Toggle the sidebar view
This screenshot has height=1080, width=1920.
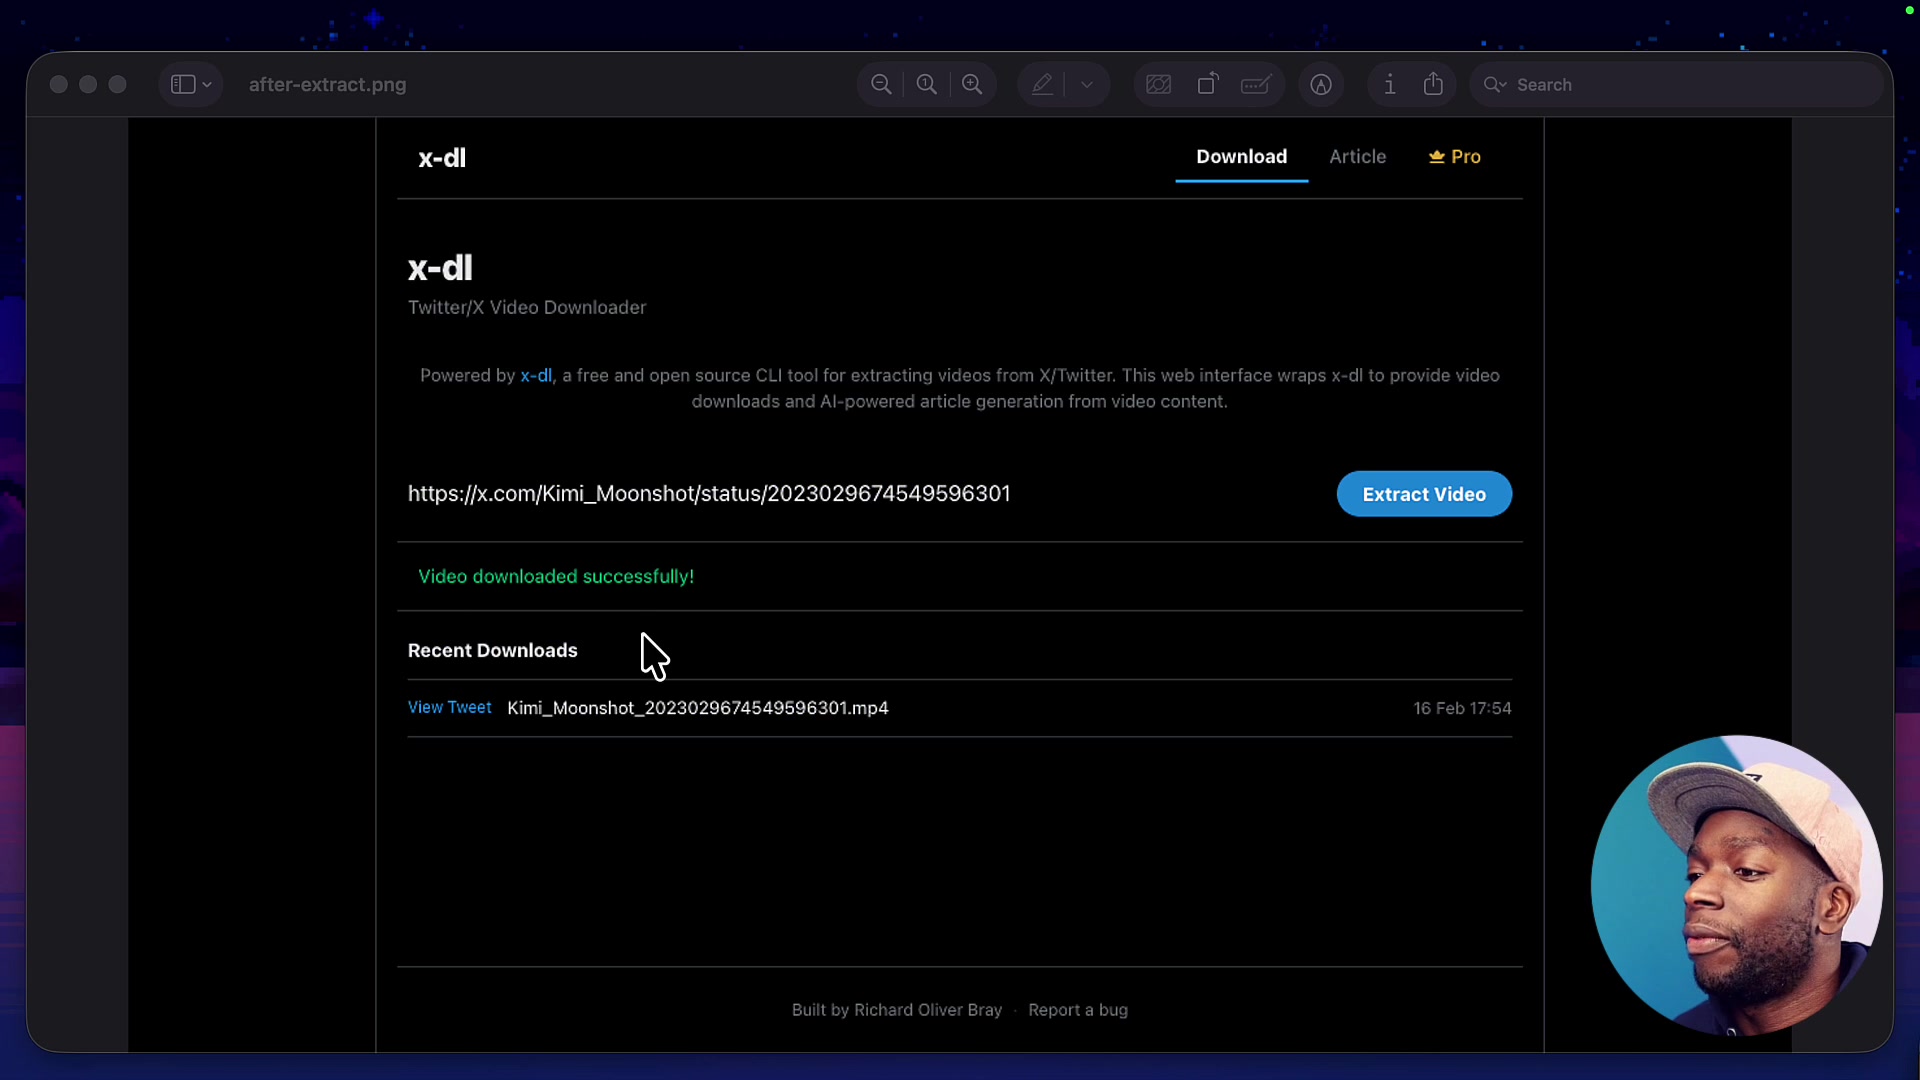pos(182,84)
